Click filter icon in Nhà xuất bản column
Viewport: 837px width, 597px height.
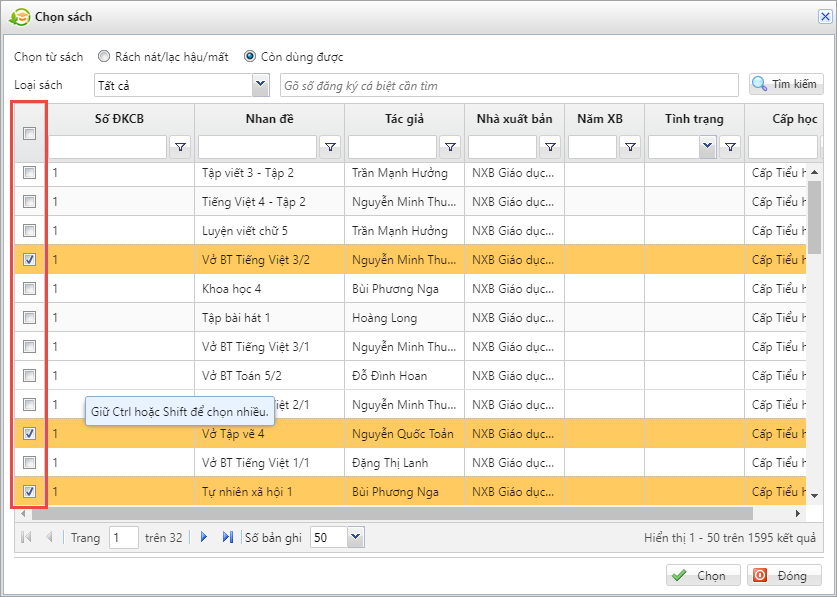coord(550,148)
